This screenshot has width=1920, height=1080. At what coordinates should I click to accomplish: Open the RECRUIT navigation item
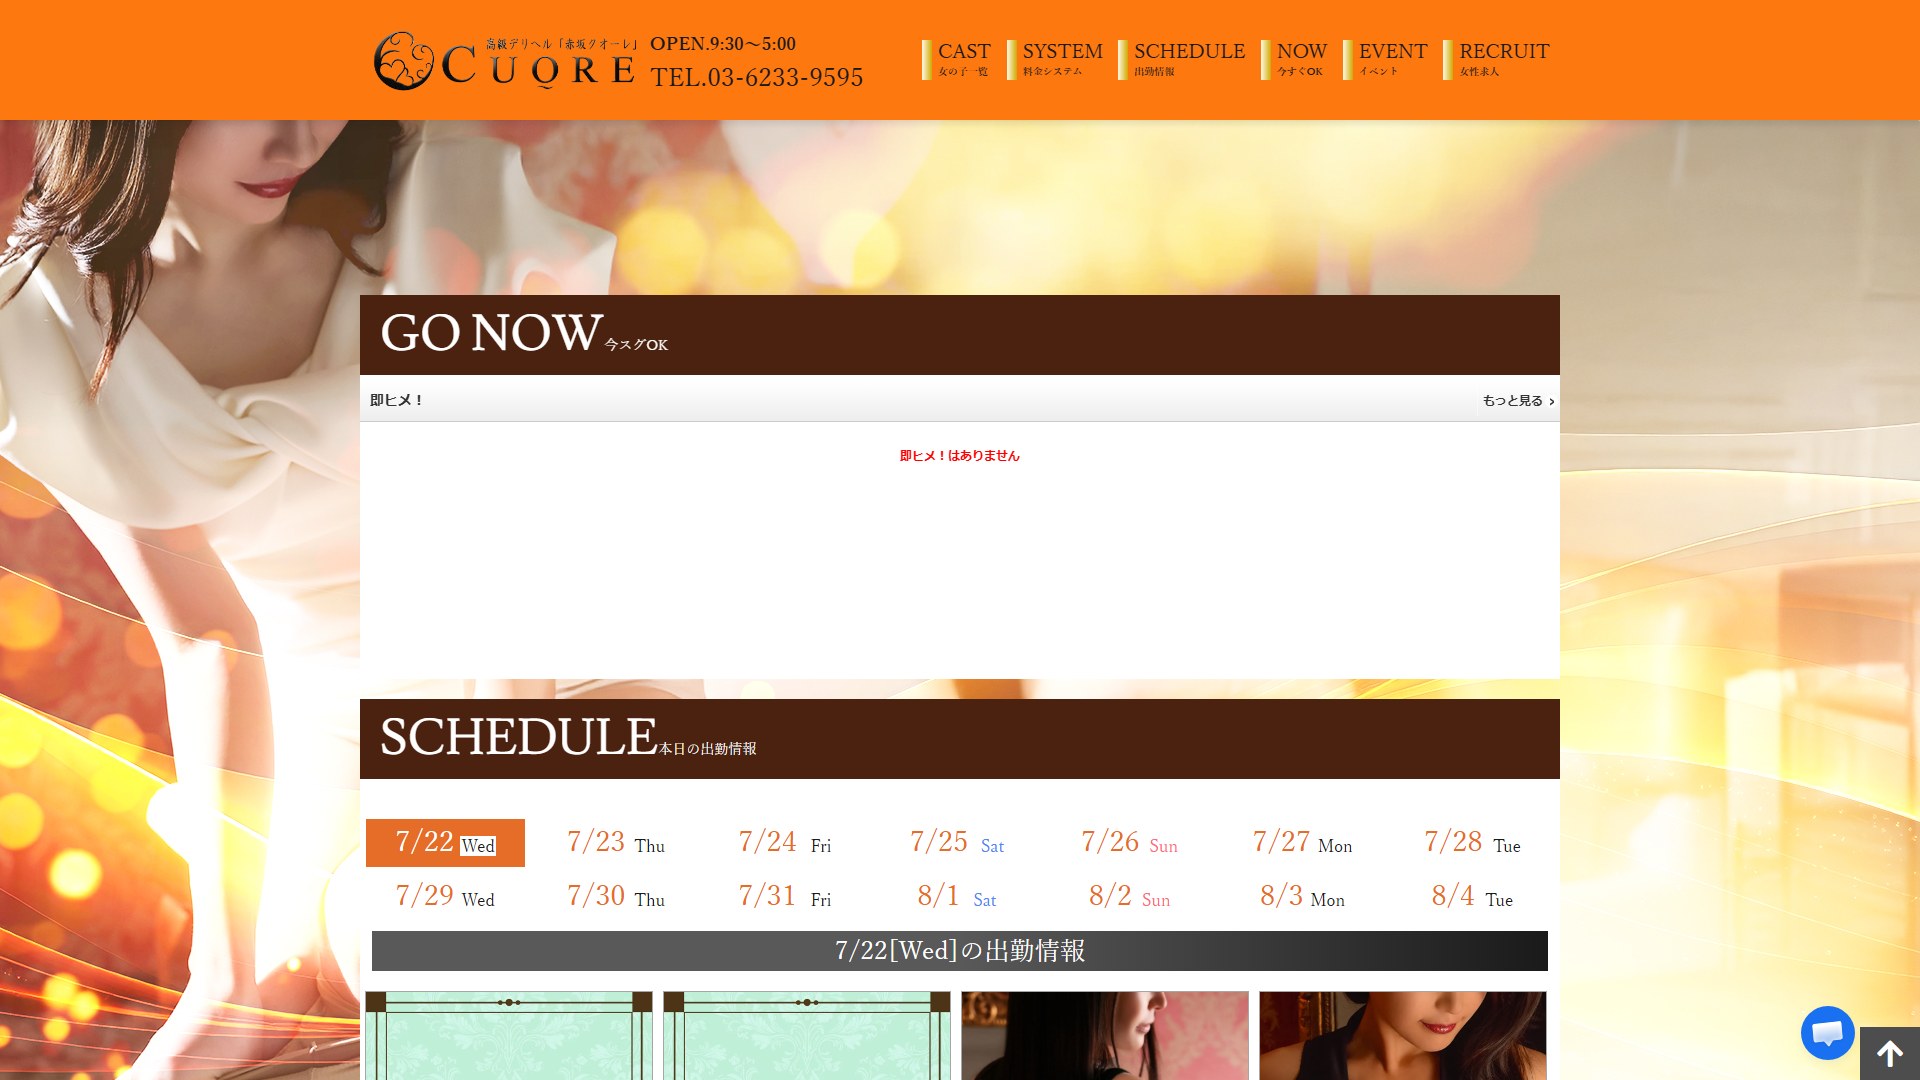1496,59
